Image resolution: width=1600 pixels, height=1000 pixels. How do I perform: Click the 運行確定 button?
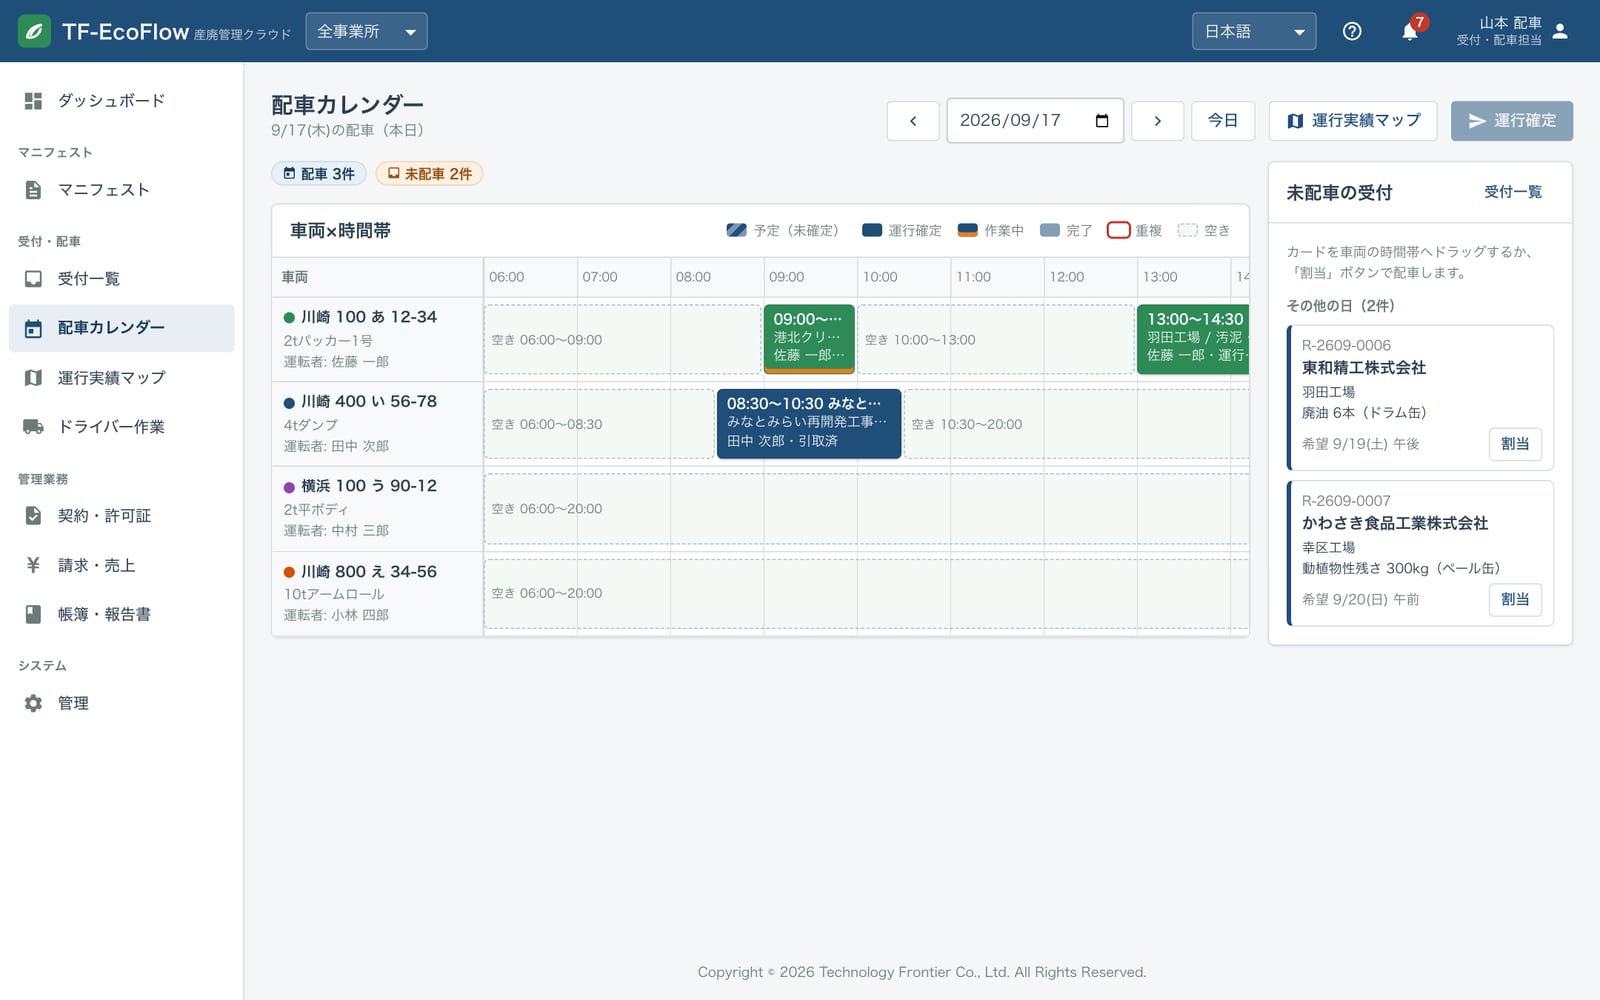(x=1512, y=121)
